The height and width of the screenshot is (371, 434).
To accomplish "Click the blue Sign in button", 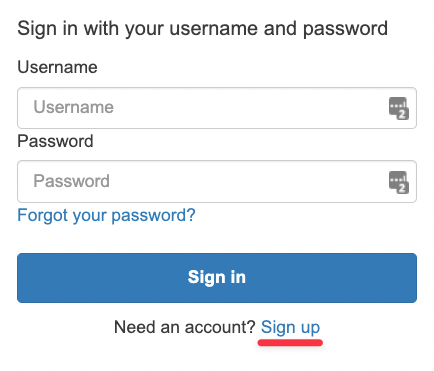I will point(217,278).
